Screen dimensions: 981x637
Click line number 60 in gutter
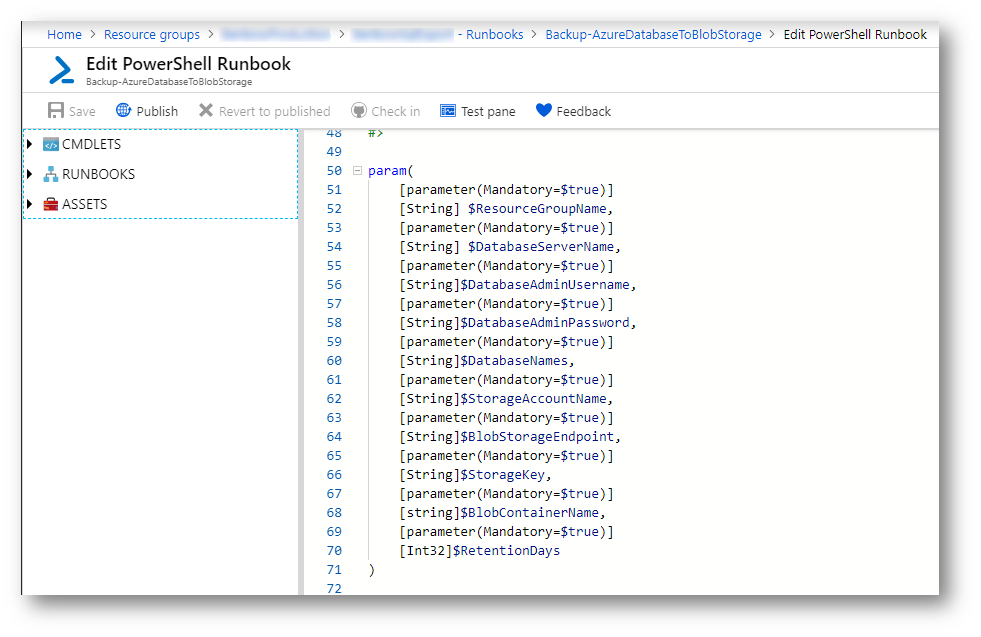tap(334, 361)
